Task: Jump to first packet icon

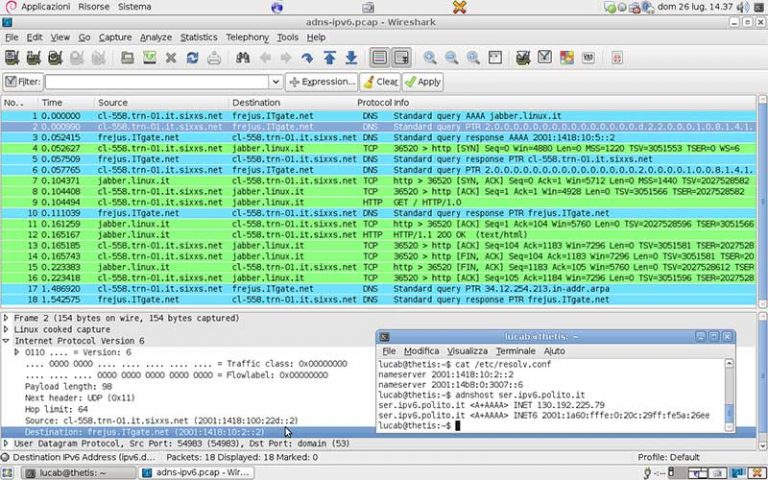Action: (330, 58)
